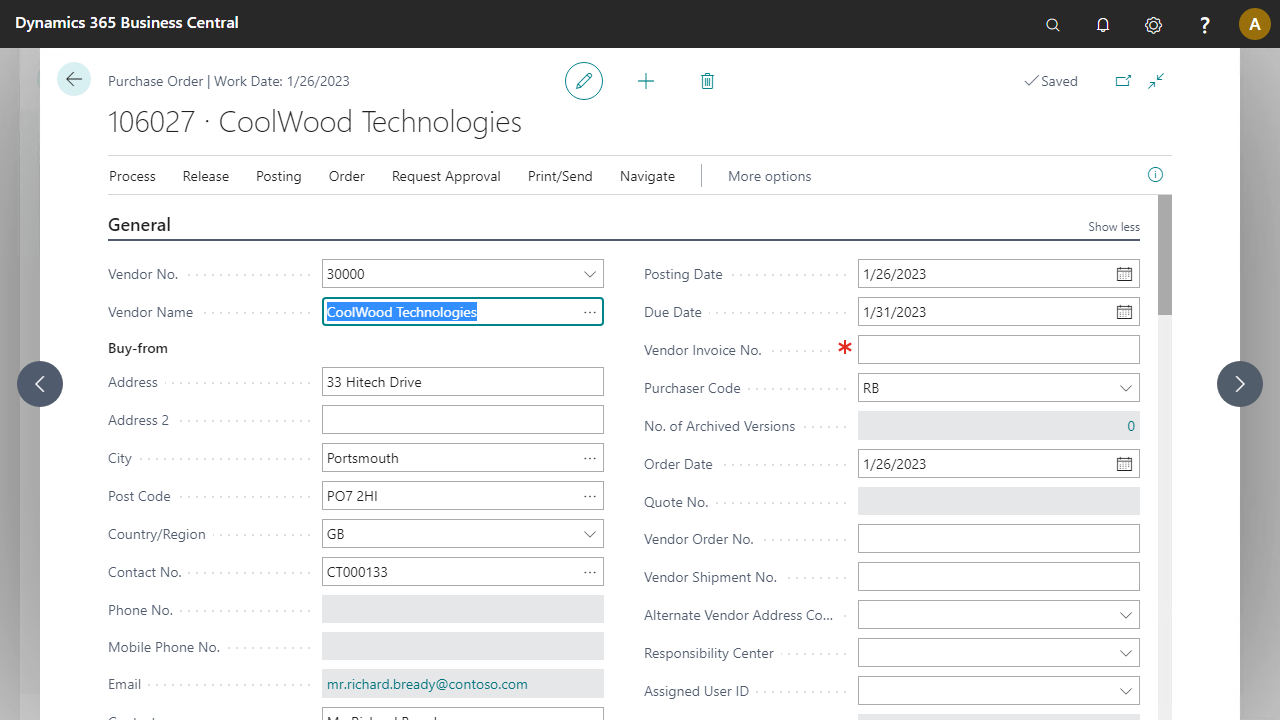The width and height of the screenshot is (1280, 720).
Task: Open No. of Archived Versions value 0
Action: pyautogui.click(x=1131, y=426)
